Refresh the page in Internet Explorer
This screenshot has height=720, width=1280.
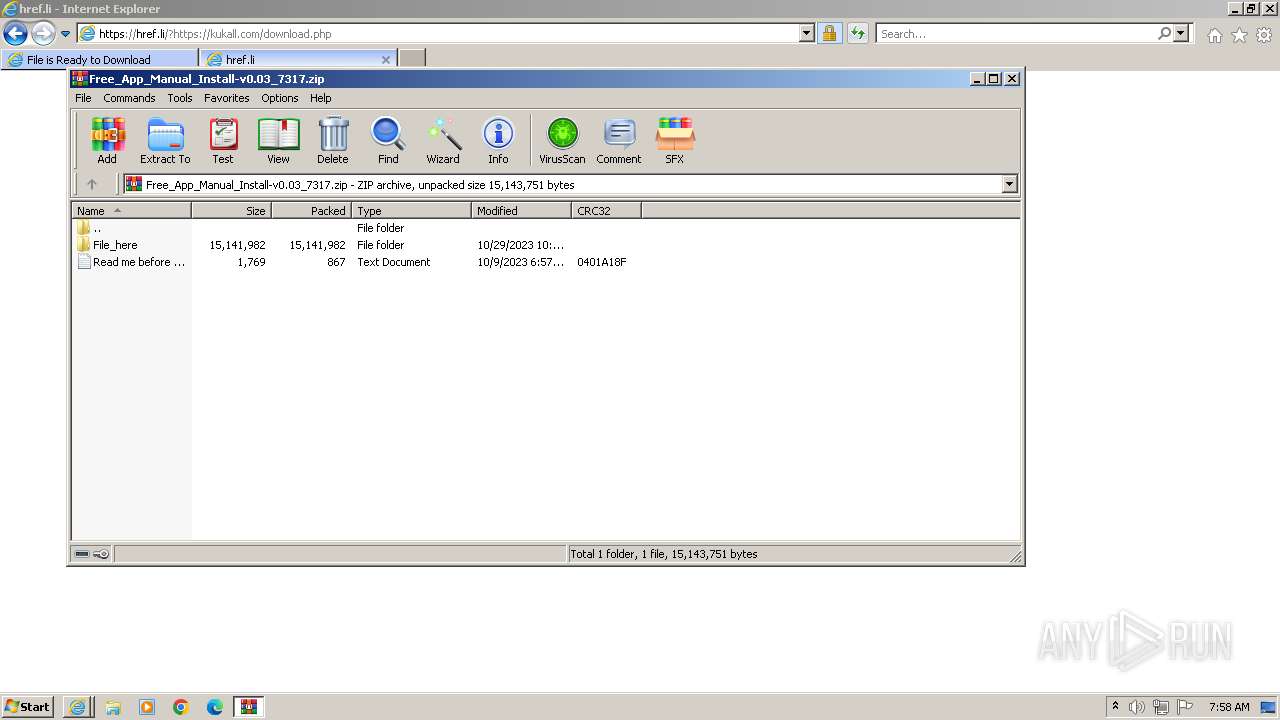pos(857,33)
